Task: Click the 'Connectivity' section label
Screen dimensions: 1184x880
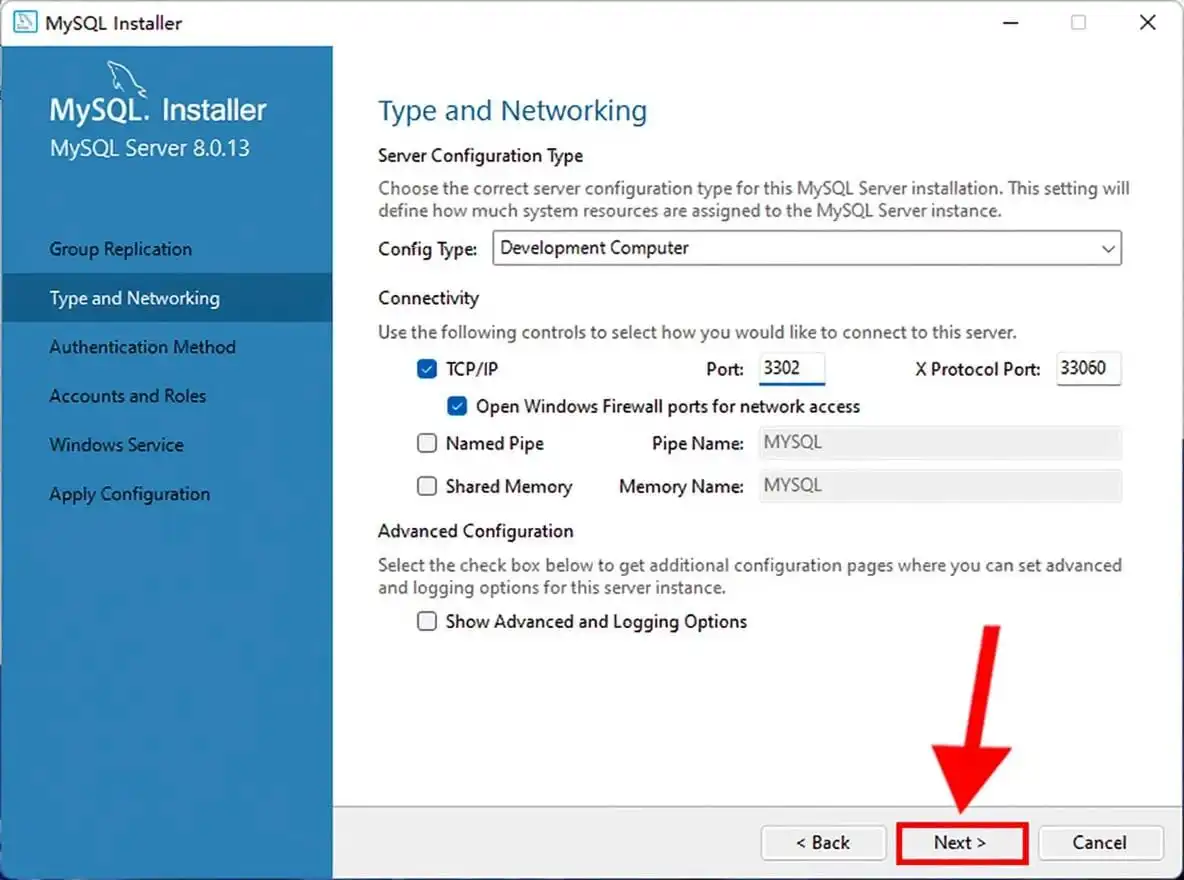Action: tap(429, 298)
